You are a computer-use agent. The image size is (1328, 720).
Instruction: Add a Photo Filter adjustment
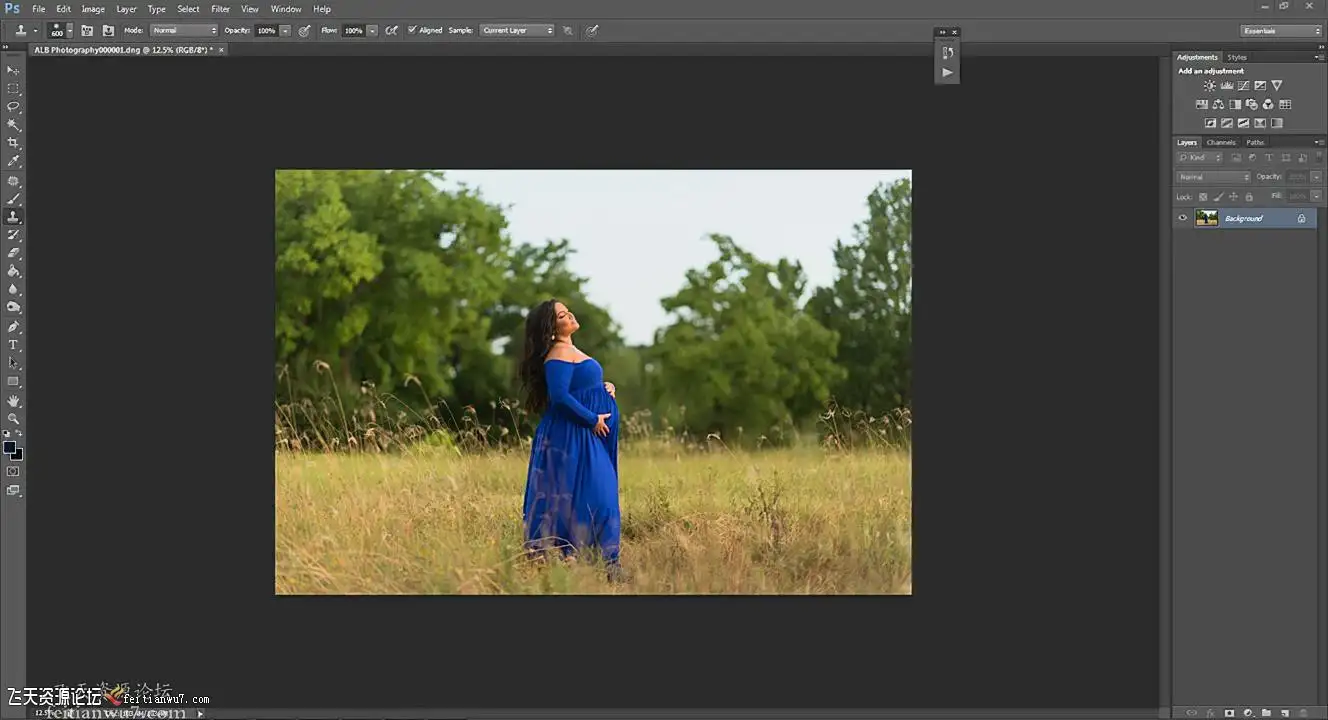1251,104
